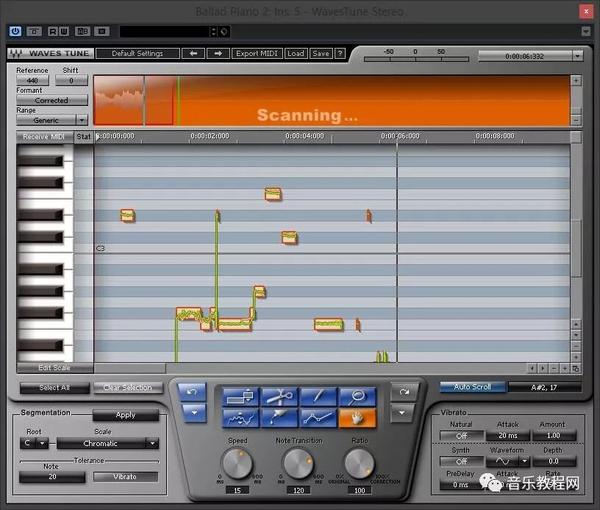Select the Magnifier zoom tool
This screenshot has width=600, height=510.
[357, 396]
